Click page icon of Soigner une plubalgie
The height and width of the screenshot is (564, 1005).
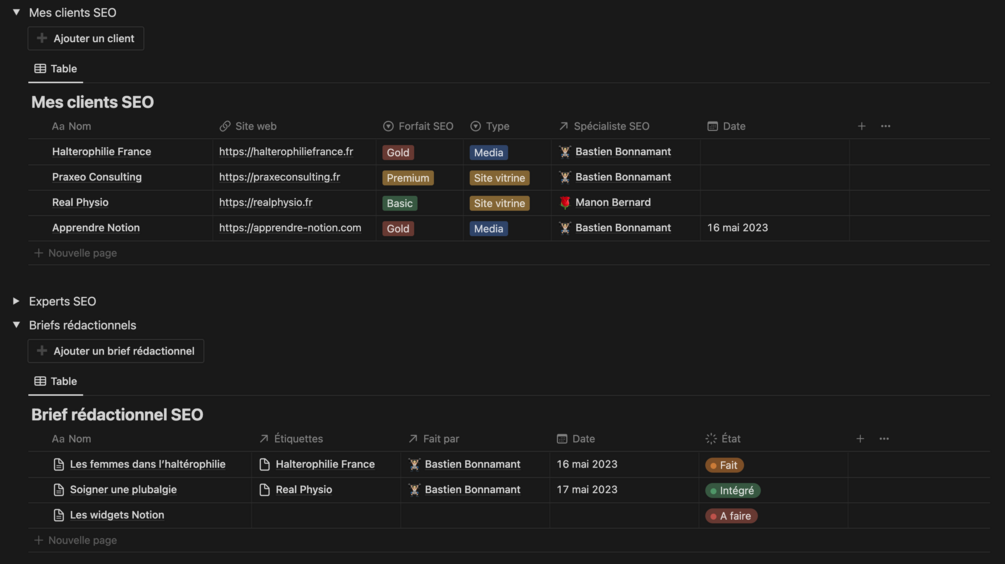click(58, 490)
